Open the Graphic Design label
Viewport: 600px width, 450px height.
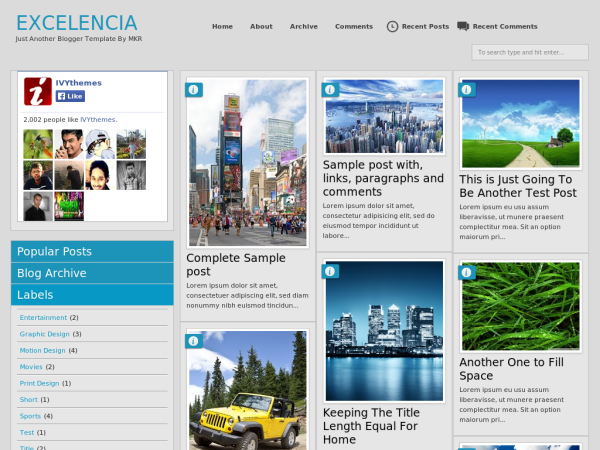click(x=45, y=334)
